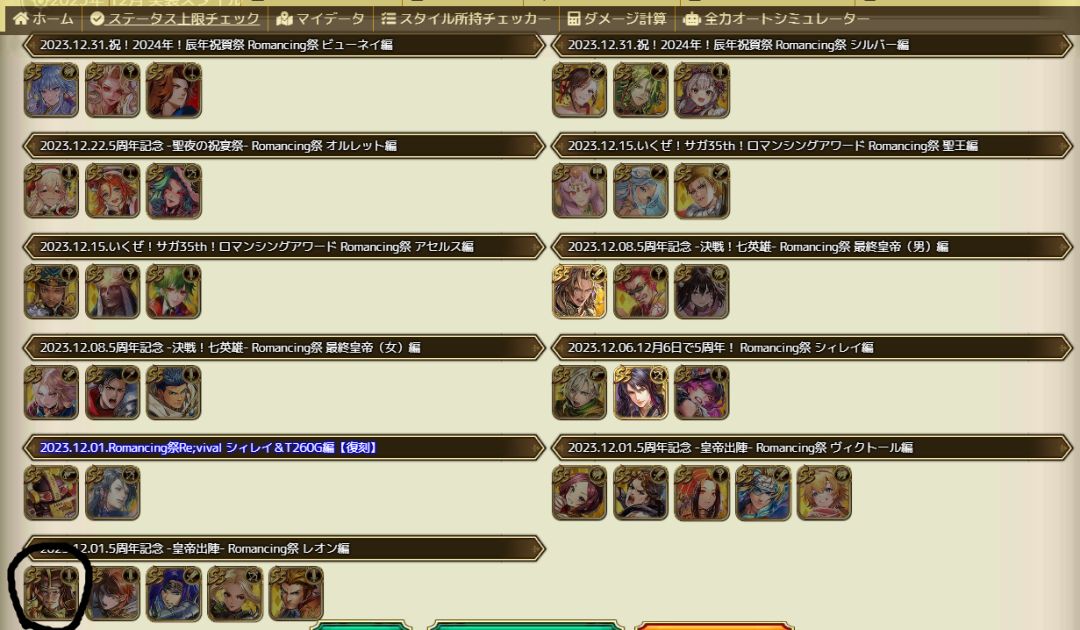Select the purple-haired middle style in シィレイ編 row
This screenshot has width=1080, height=630.
coord(641,392)
